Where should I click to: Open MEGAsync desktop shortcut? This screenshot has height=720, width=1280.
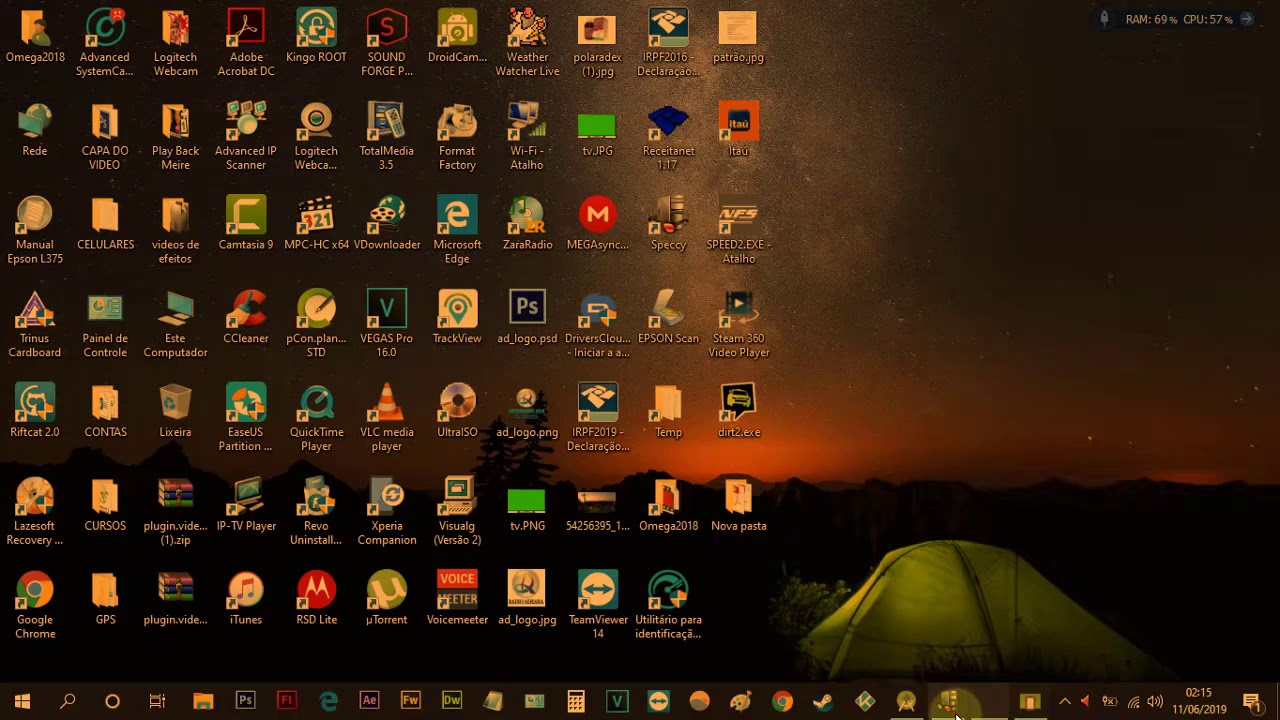click(598, 223)
